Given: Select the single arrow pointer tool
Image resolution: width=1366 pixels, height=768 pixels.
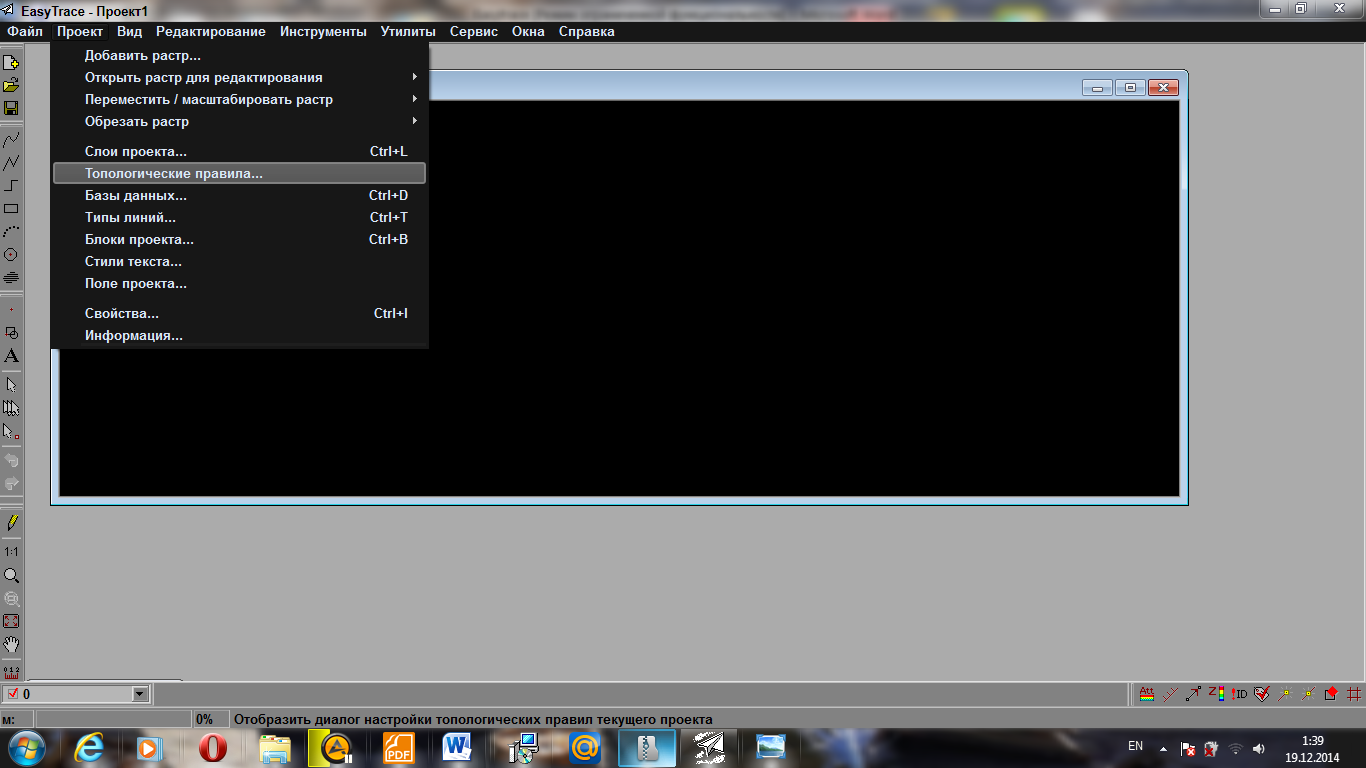Looking at the screenshot, I should click(11, 385).
